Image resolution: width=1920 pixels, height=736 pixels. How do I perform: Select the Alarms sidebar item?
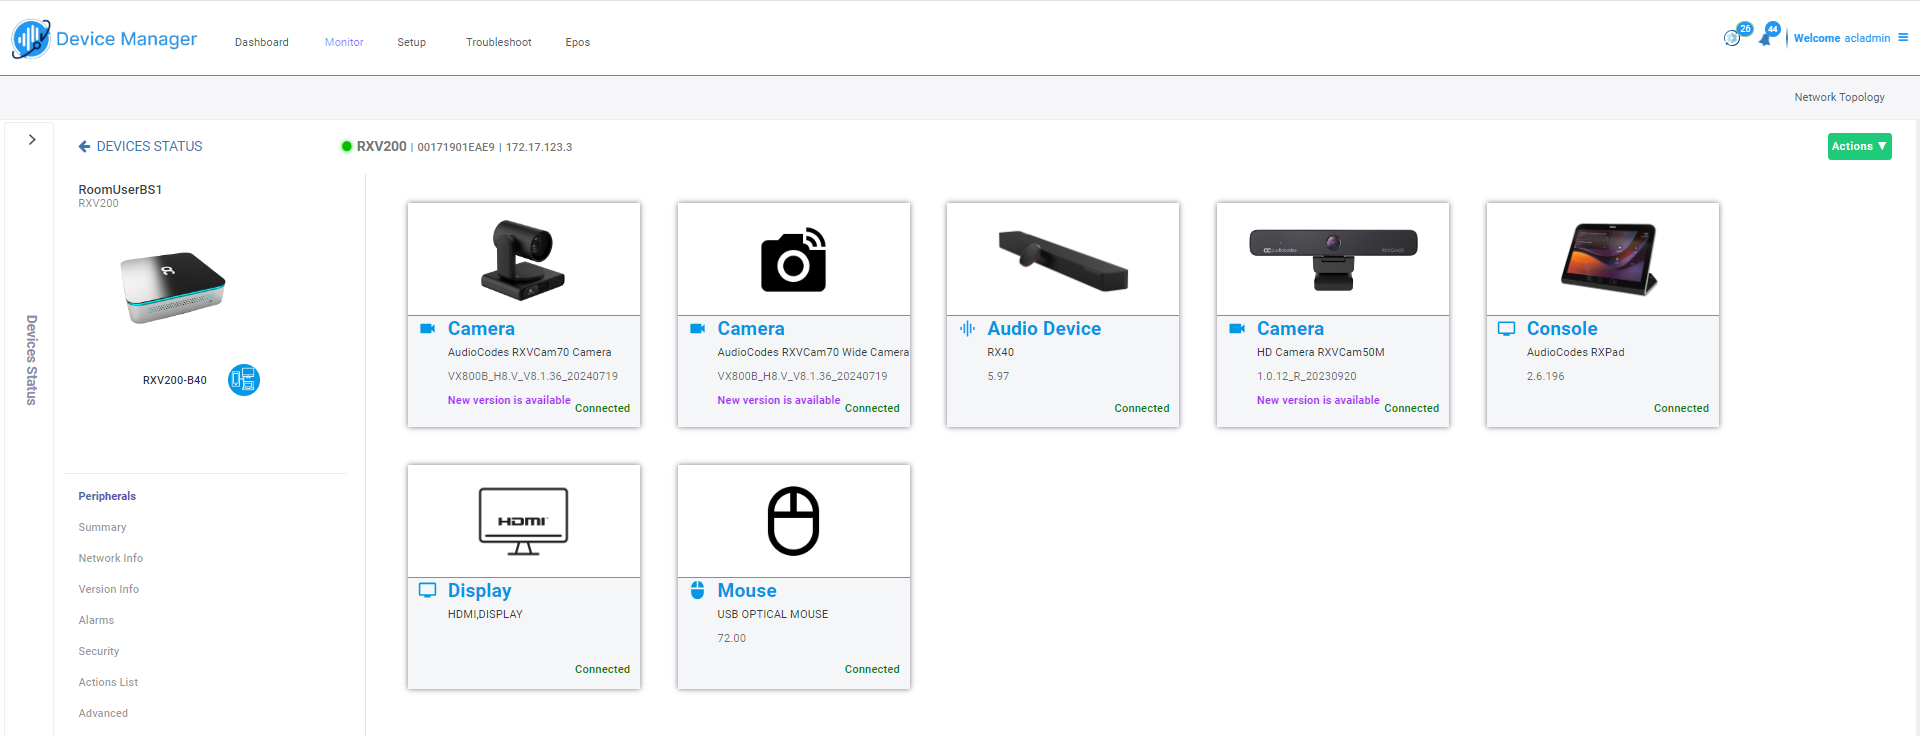(x=97, y=620)
